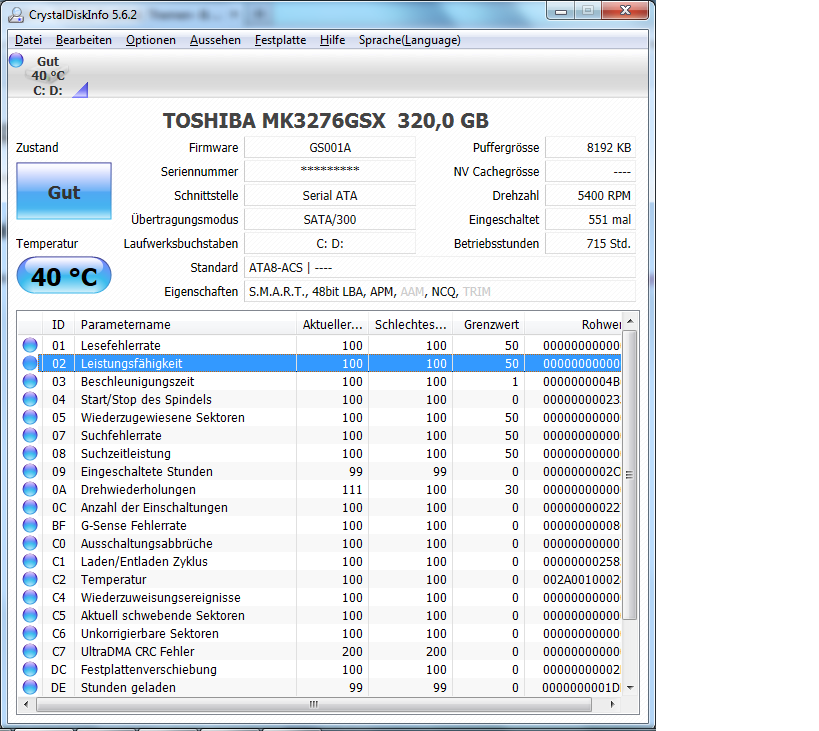
Task: Sort by the Parametername column header
Action: click(x=185, y=325)
